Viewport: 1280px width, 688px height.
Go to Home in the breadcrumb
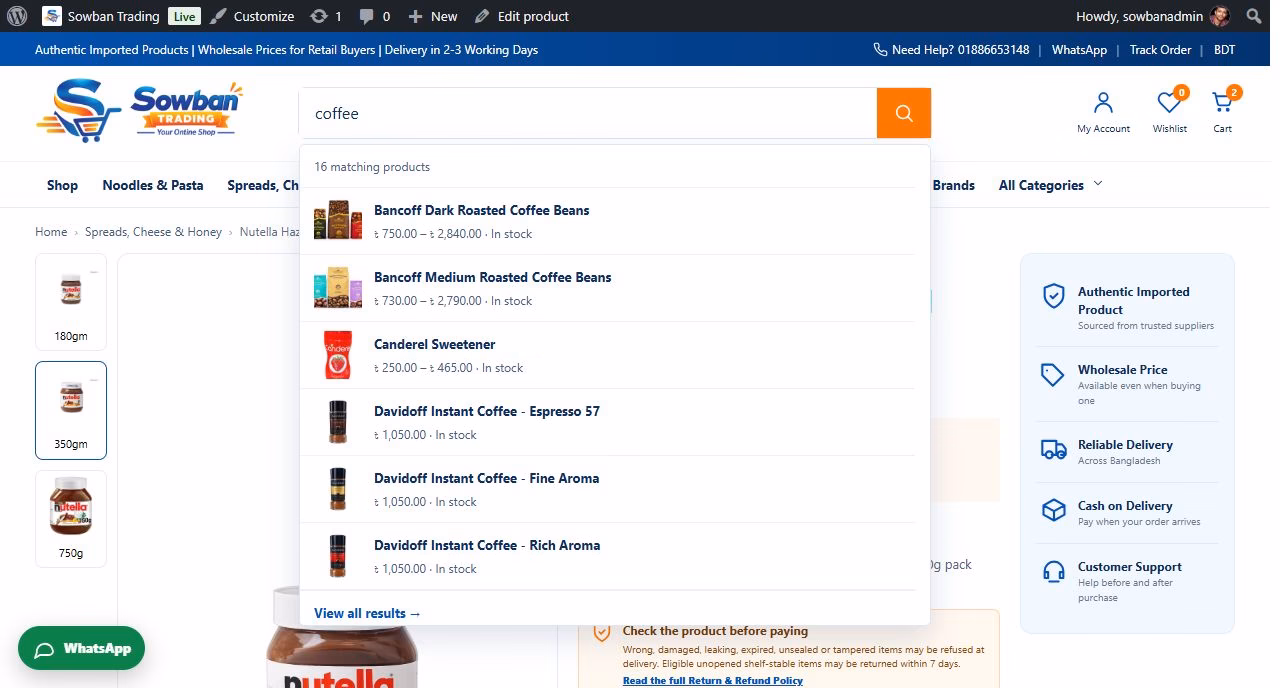click(51, 231)
